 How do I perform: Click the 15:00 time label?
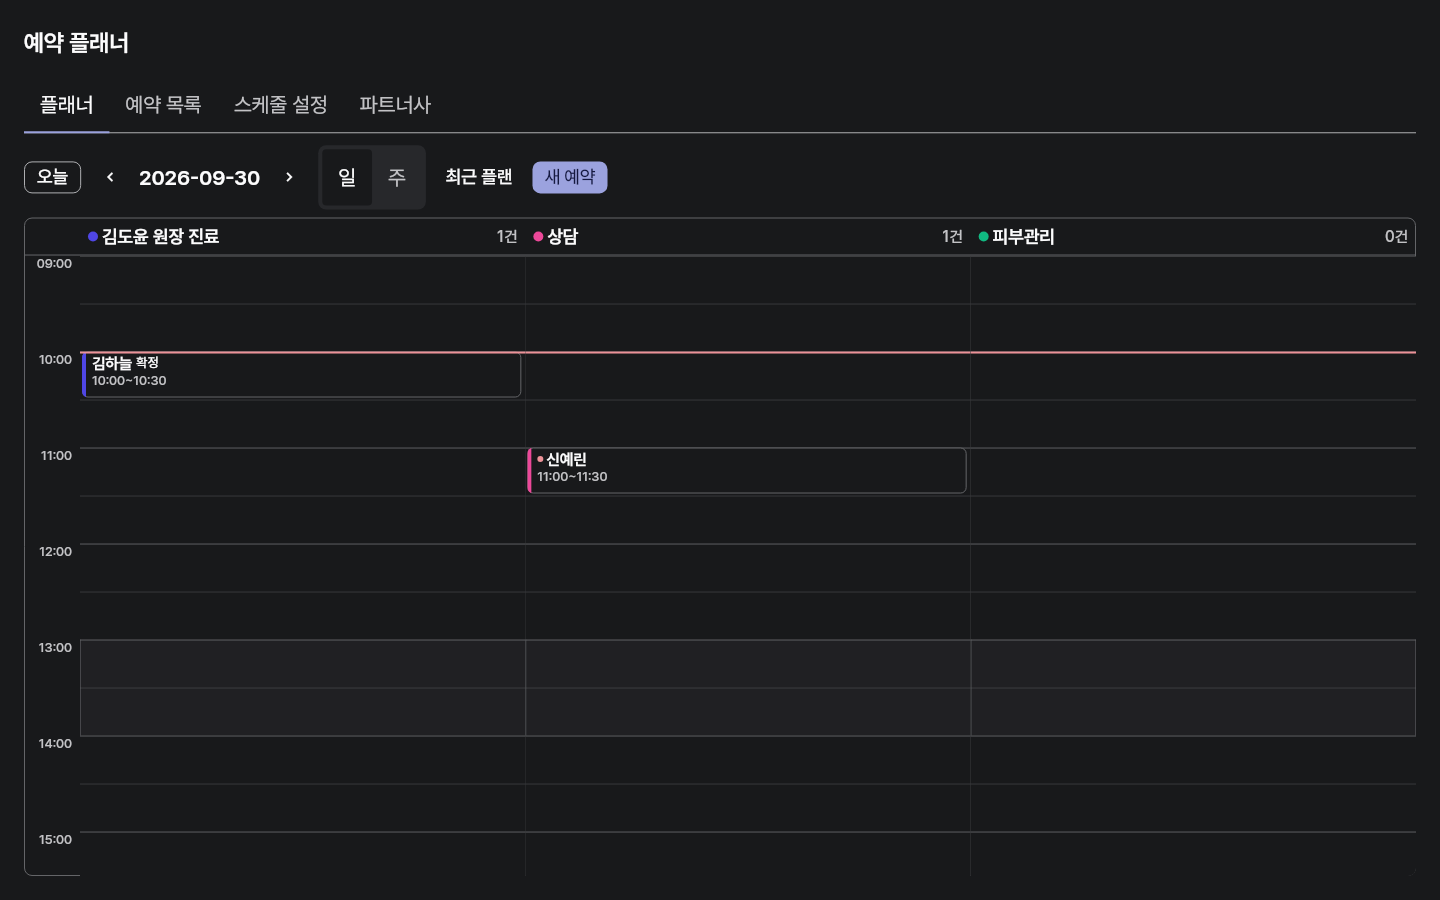55,840
